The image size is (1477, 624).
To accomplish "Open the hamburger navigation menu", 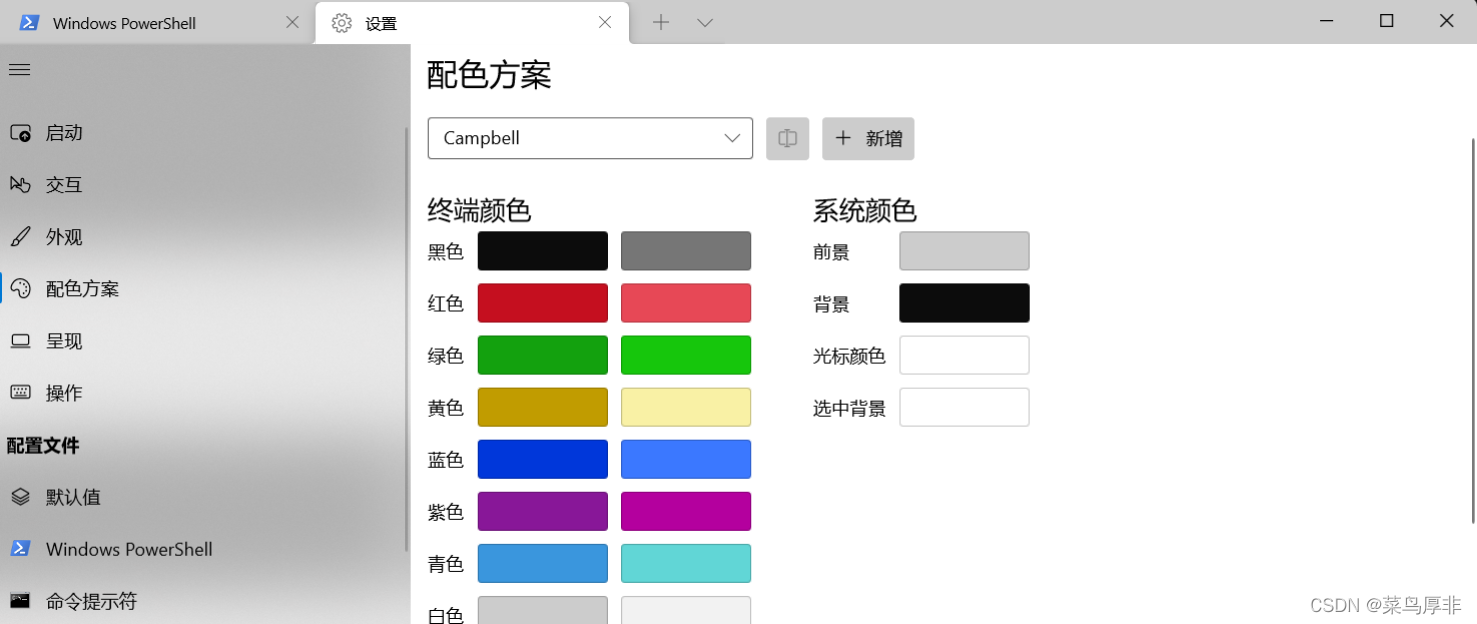I will 18,69.
